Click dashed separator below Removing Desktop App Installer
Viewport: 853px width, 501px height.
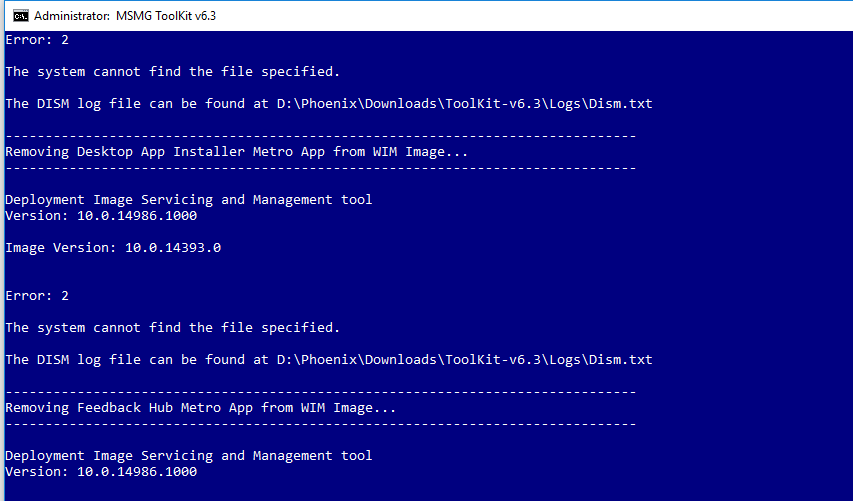(x=321, y=168)
